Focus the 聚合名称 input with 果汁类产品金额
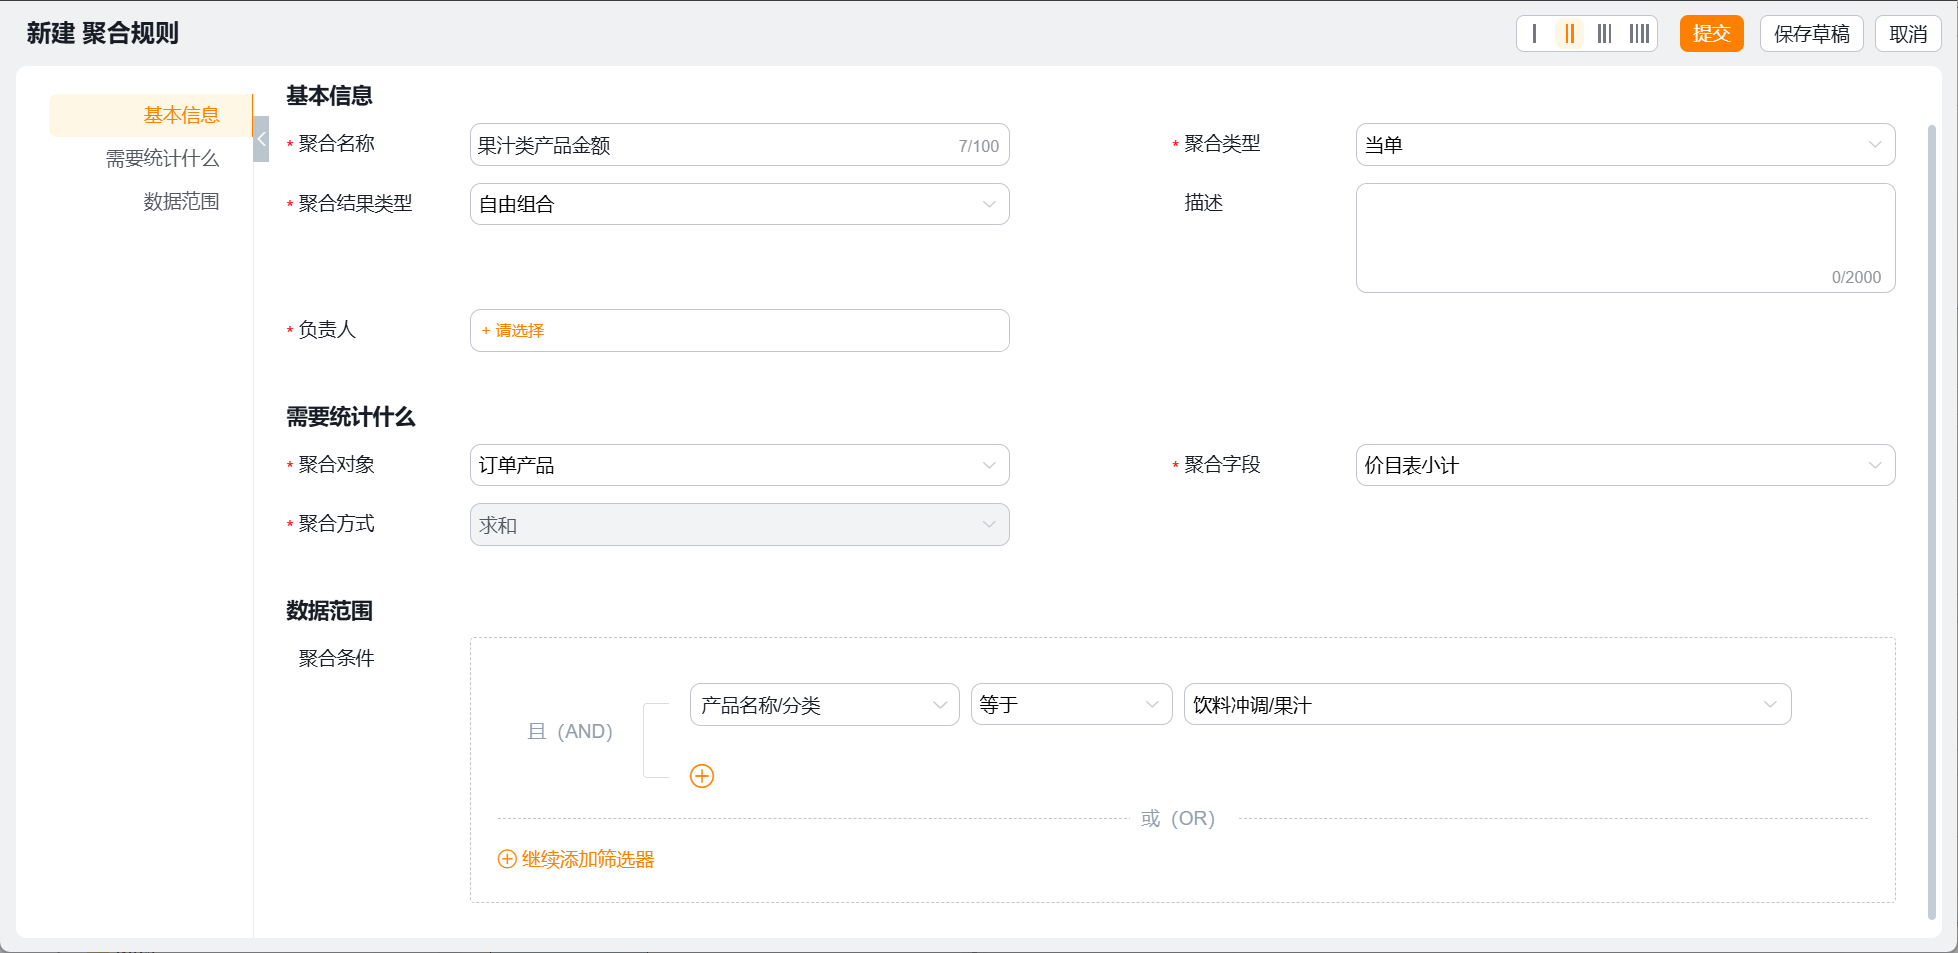Screen dimensions: 1958x953 pyautogui.click(x=739, y=145)
